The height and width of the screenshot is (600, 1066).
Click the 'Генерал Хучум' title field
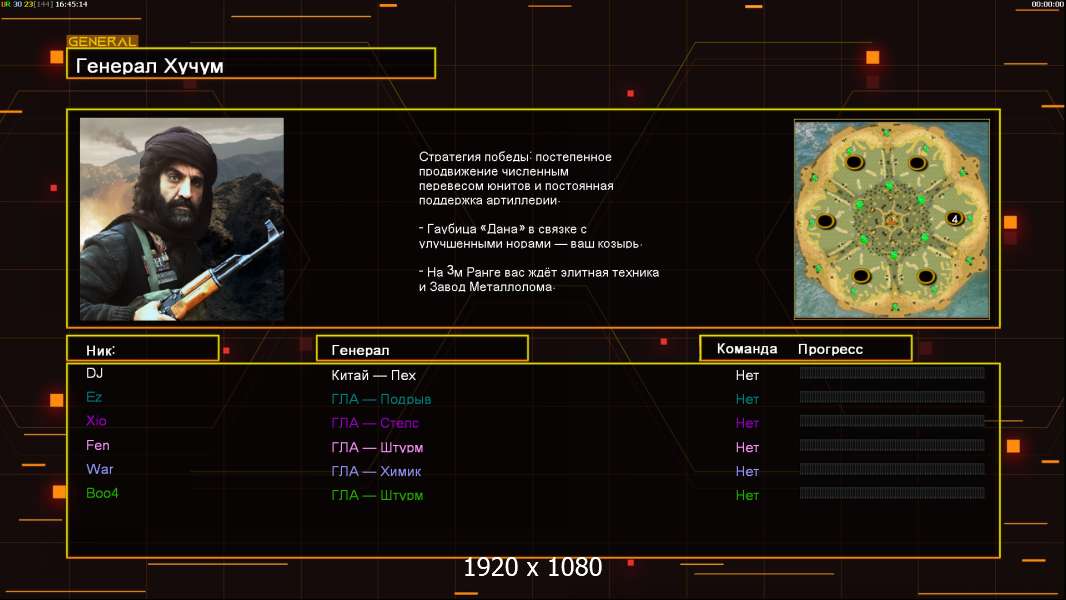251,64
